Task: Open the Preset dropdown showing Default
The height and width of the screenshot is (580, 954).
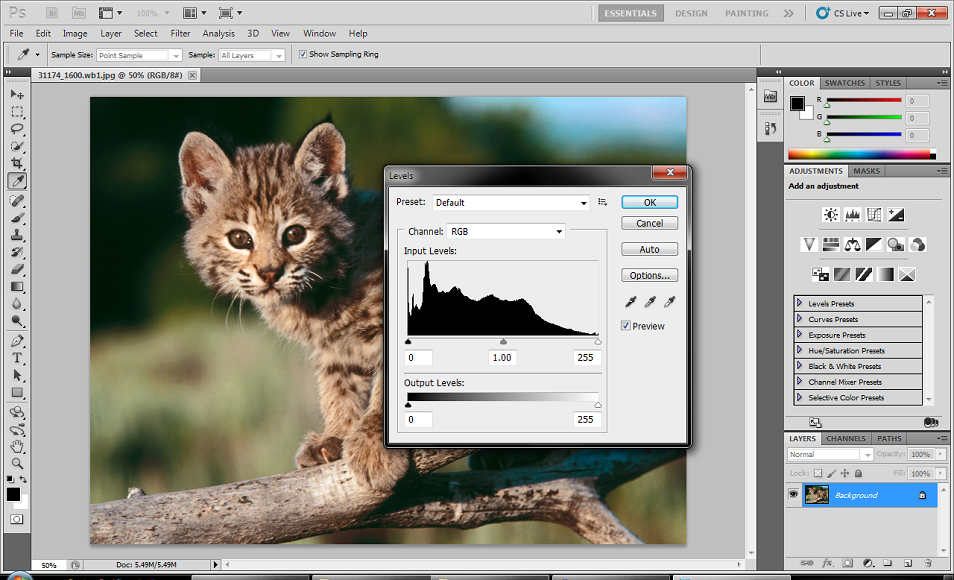Action: [511, 203]
